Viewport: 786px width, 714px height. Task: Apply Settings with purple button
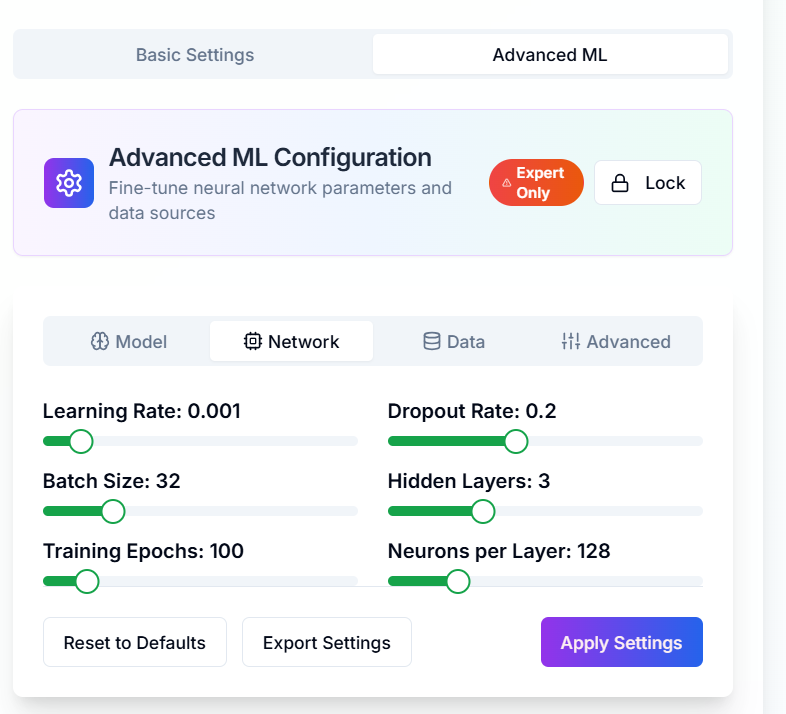tap(622, 642)
